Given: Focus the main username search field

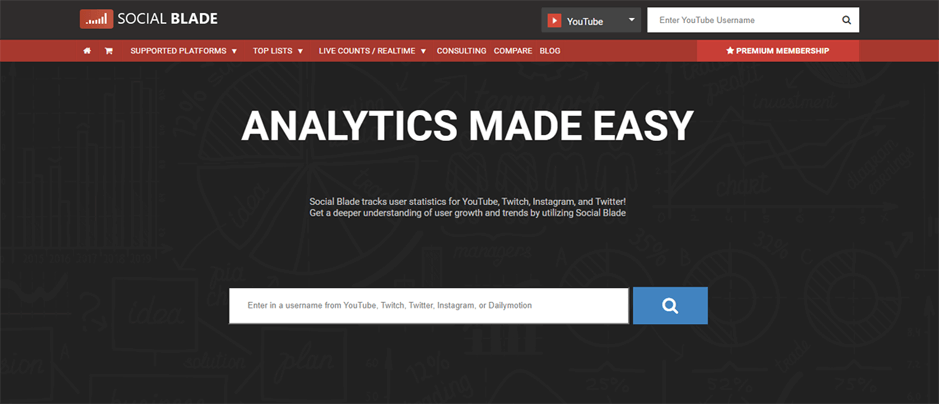Looking at the screenshot, I should pos(429,306).
